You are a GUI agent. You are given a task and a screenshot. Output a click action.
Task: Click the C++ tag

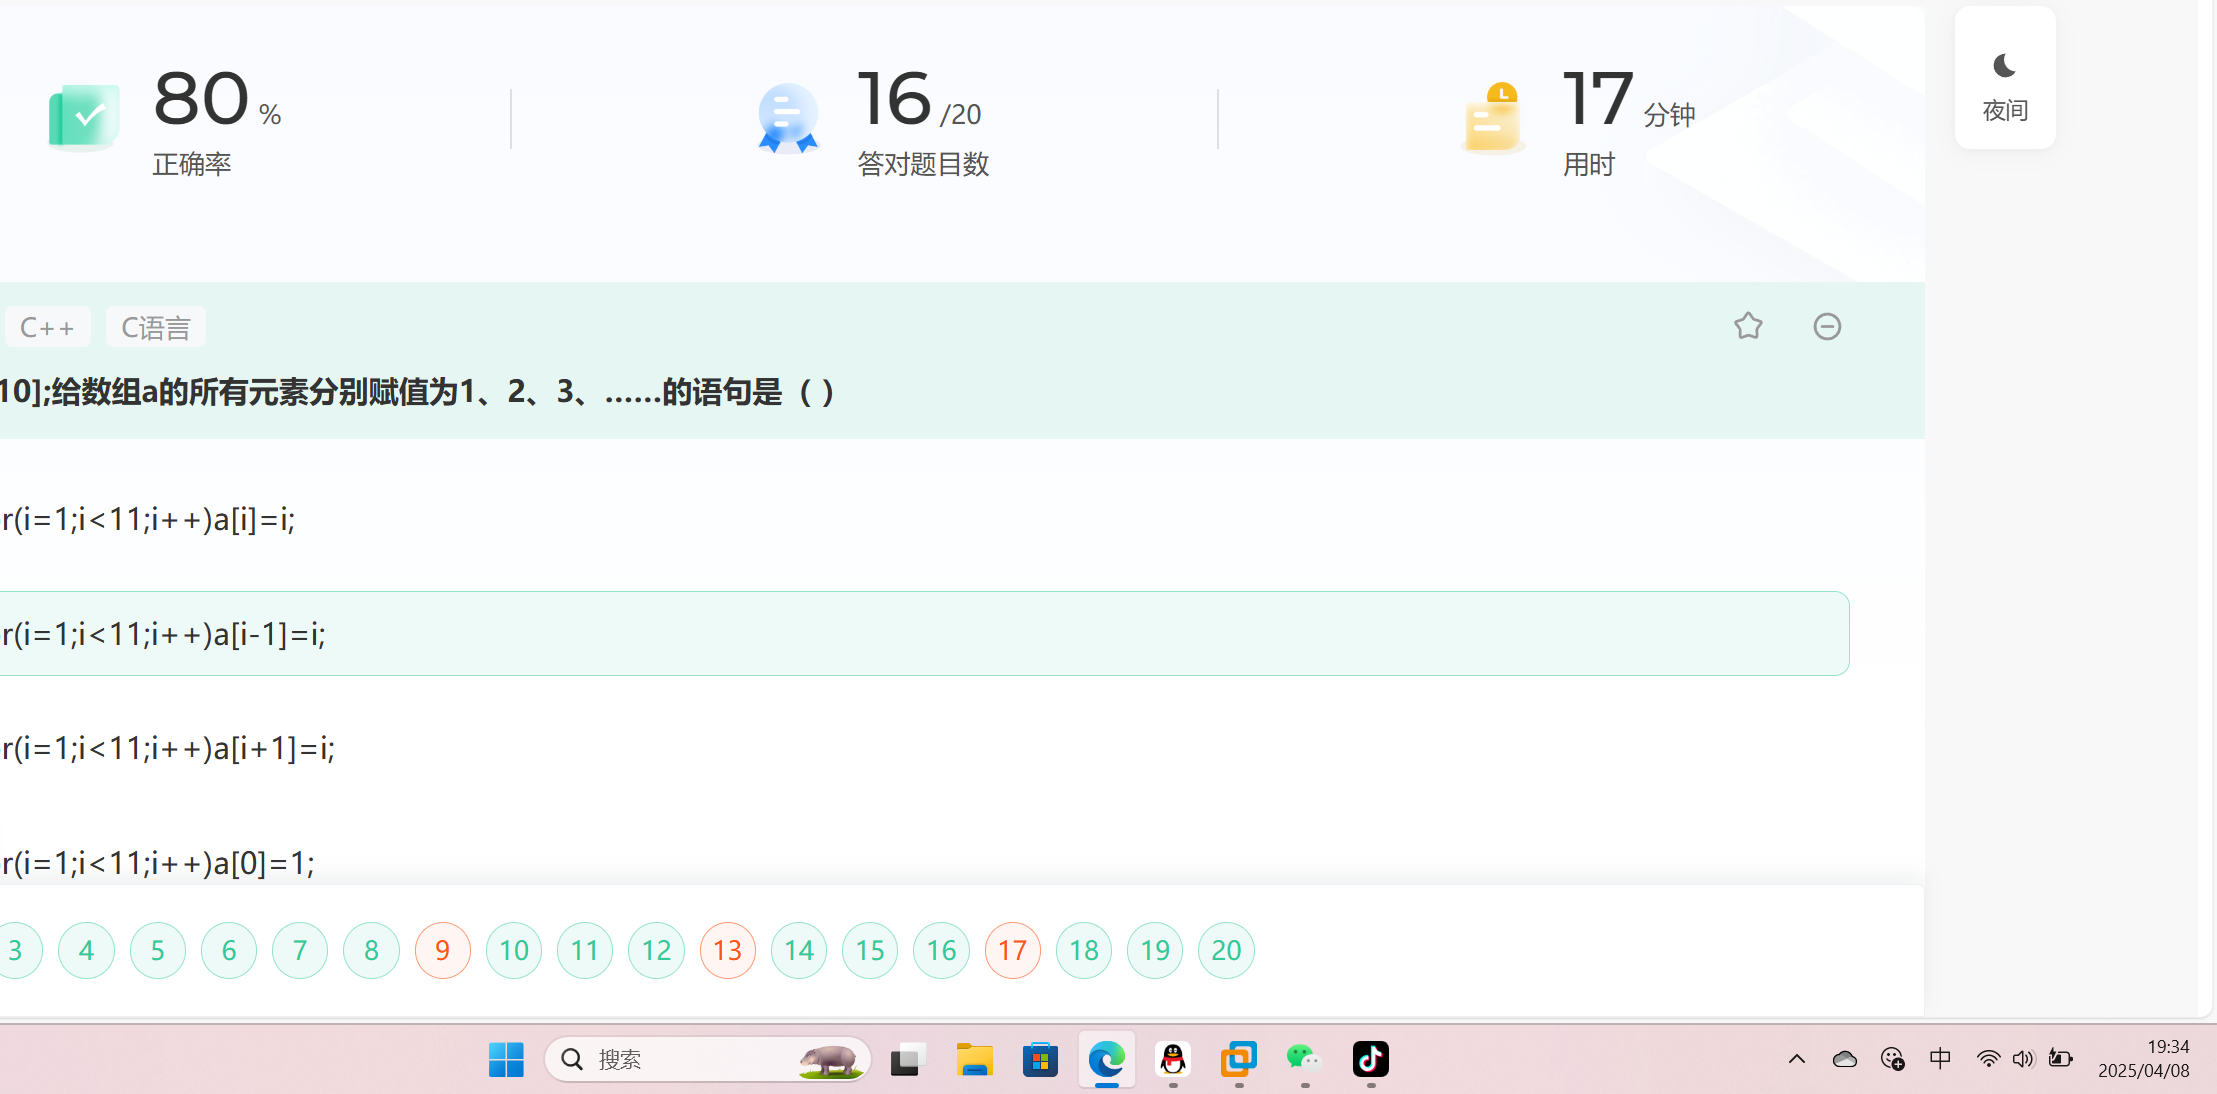click(47, 327)
